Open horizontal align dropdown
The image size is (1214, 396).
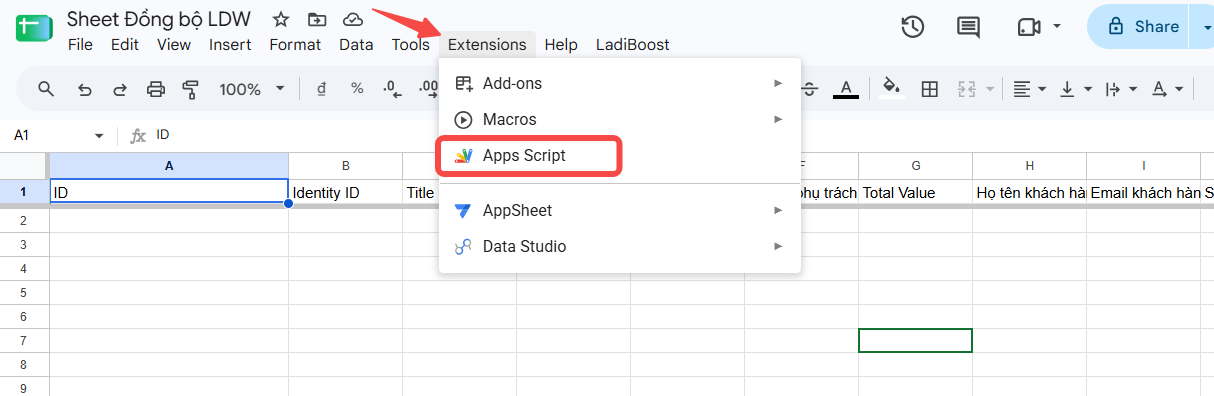point(1029,89)
